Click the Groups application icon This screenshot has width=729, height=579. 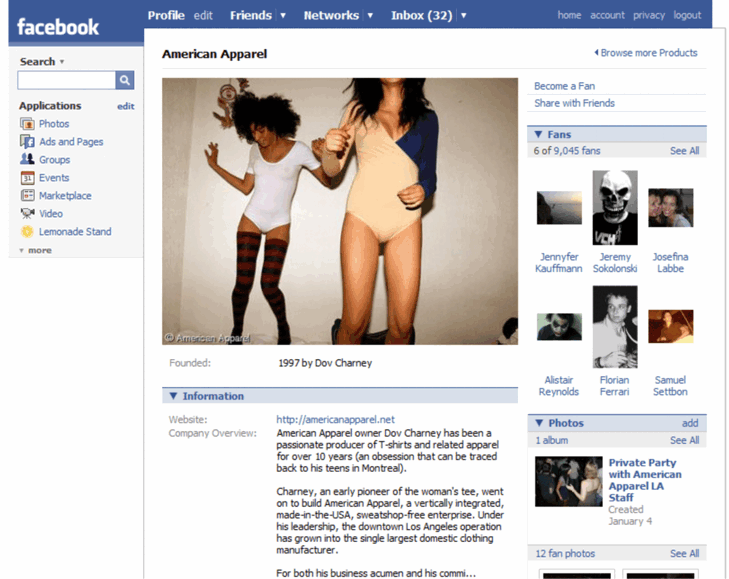pyautogui.click(x=27, y=159)
